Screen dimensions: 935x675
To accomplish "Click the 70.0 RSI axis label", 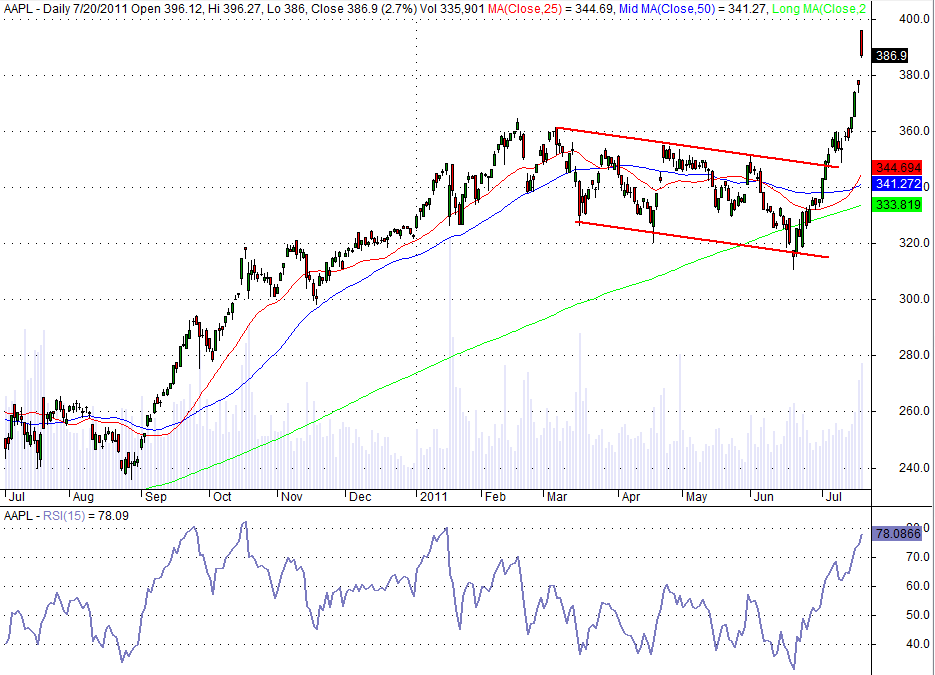I will [x=918, y=557].
